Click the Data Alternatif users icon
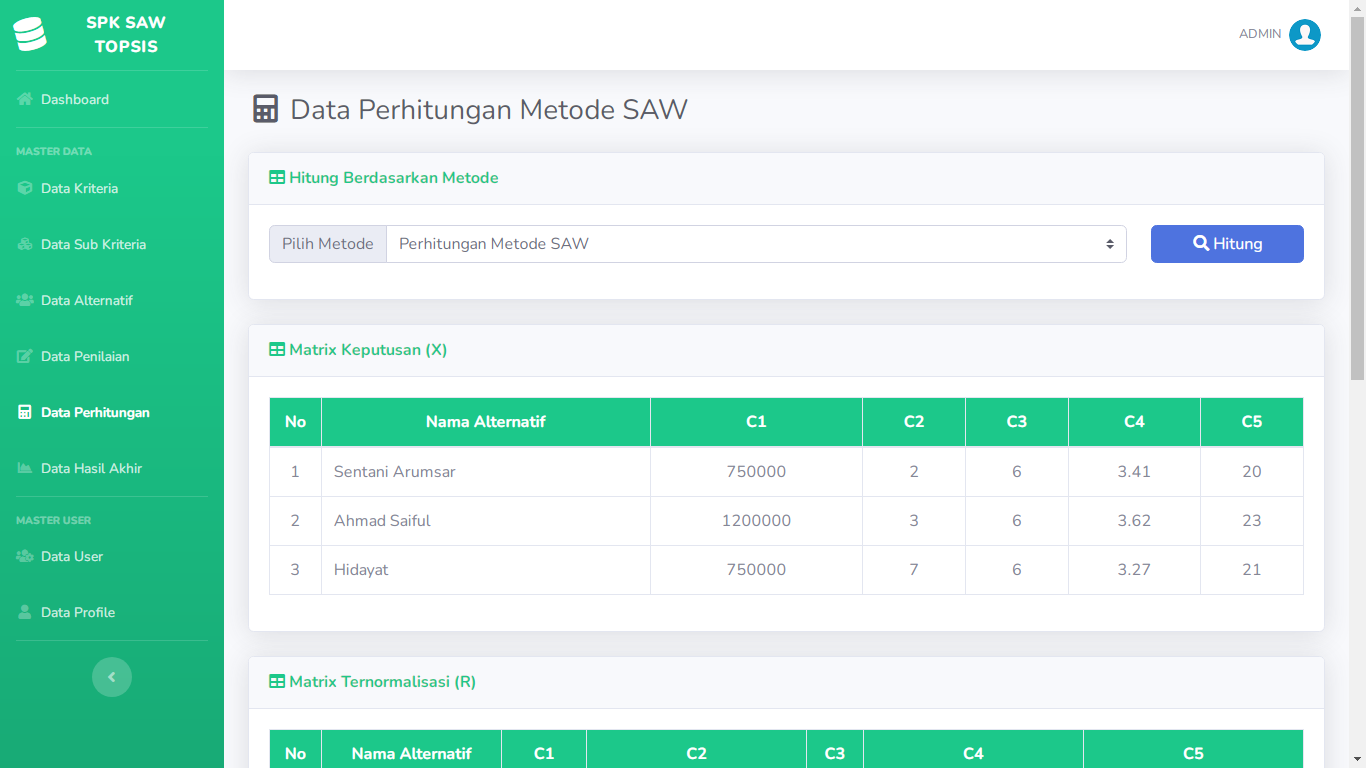Image resolution: width=1366 pixels, height=768 pixels. [25, 300]
